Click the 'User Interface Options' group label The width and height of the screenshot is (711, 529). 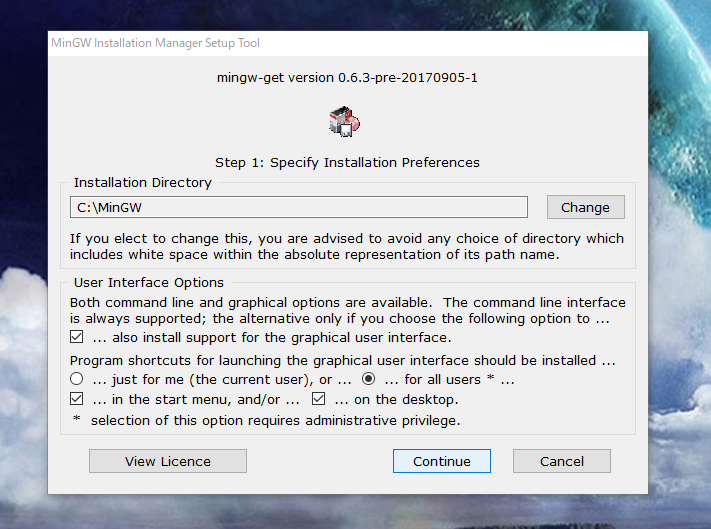(149, 282)
